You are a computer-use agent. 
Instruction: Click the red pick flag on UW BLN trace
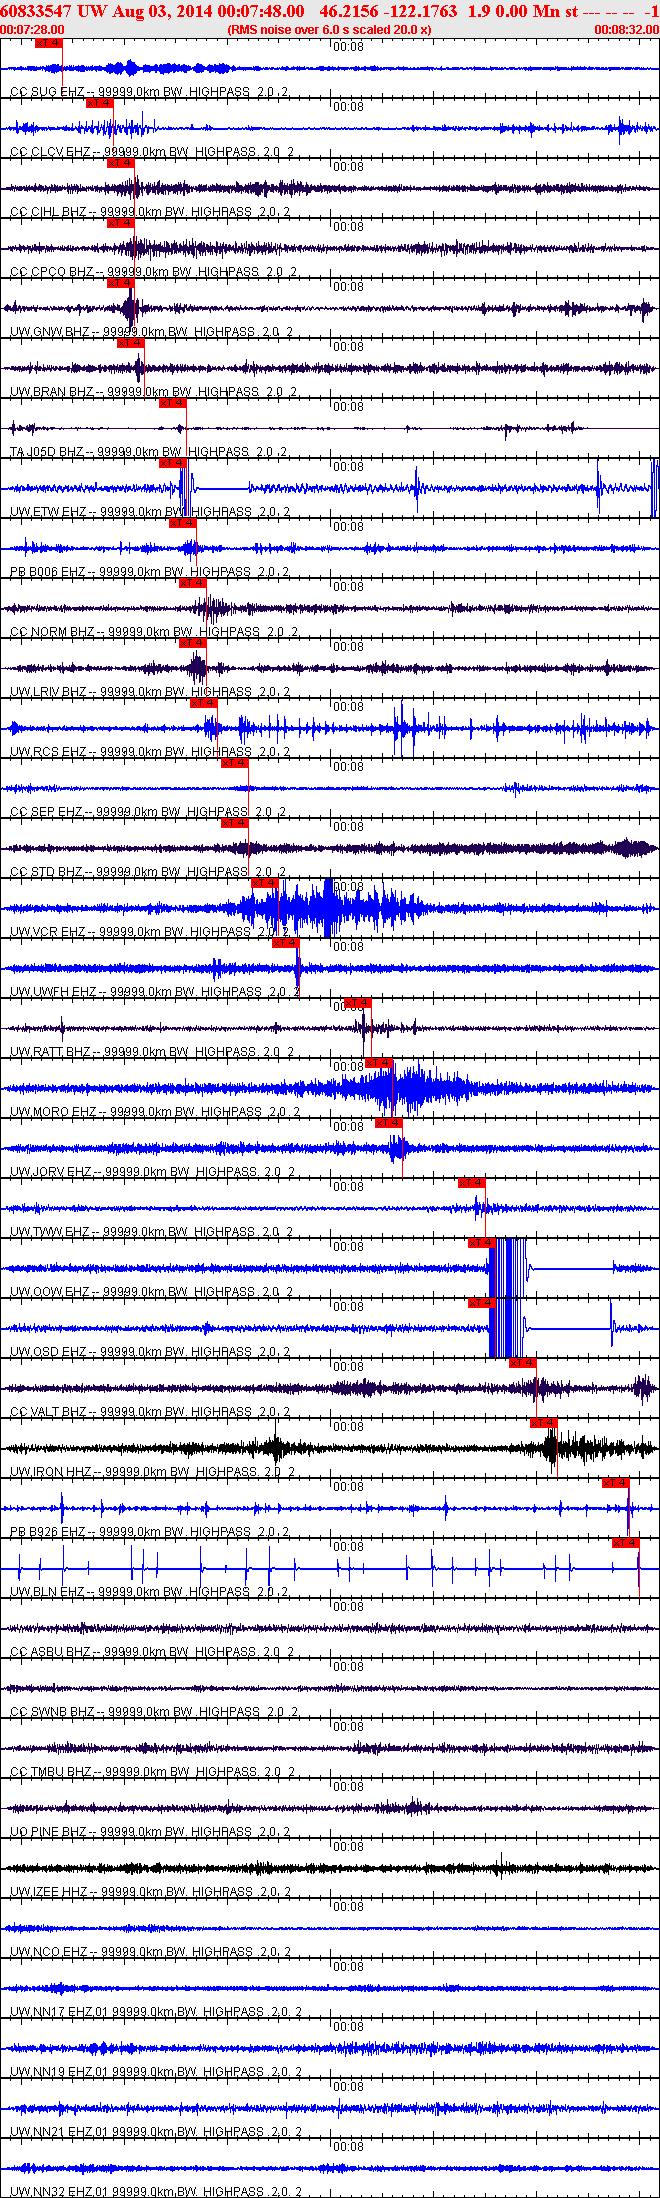point(626,1543)
